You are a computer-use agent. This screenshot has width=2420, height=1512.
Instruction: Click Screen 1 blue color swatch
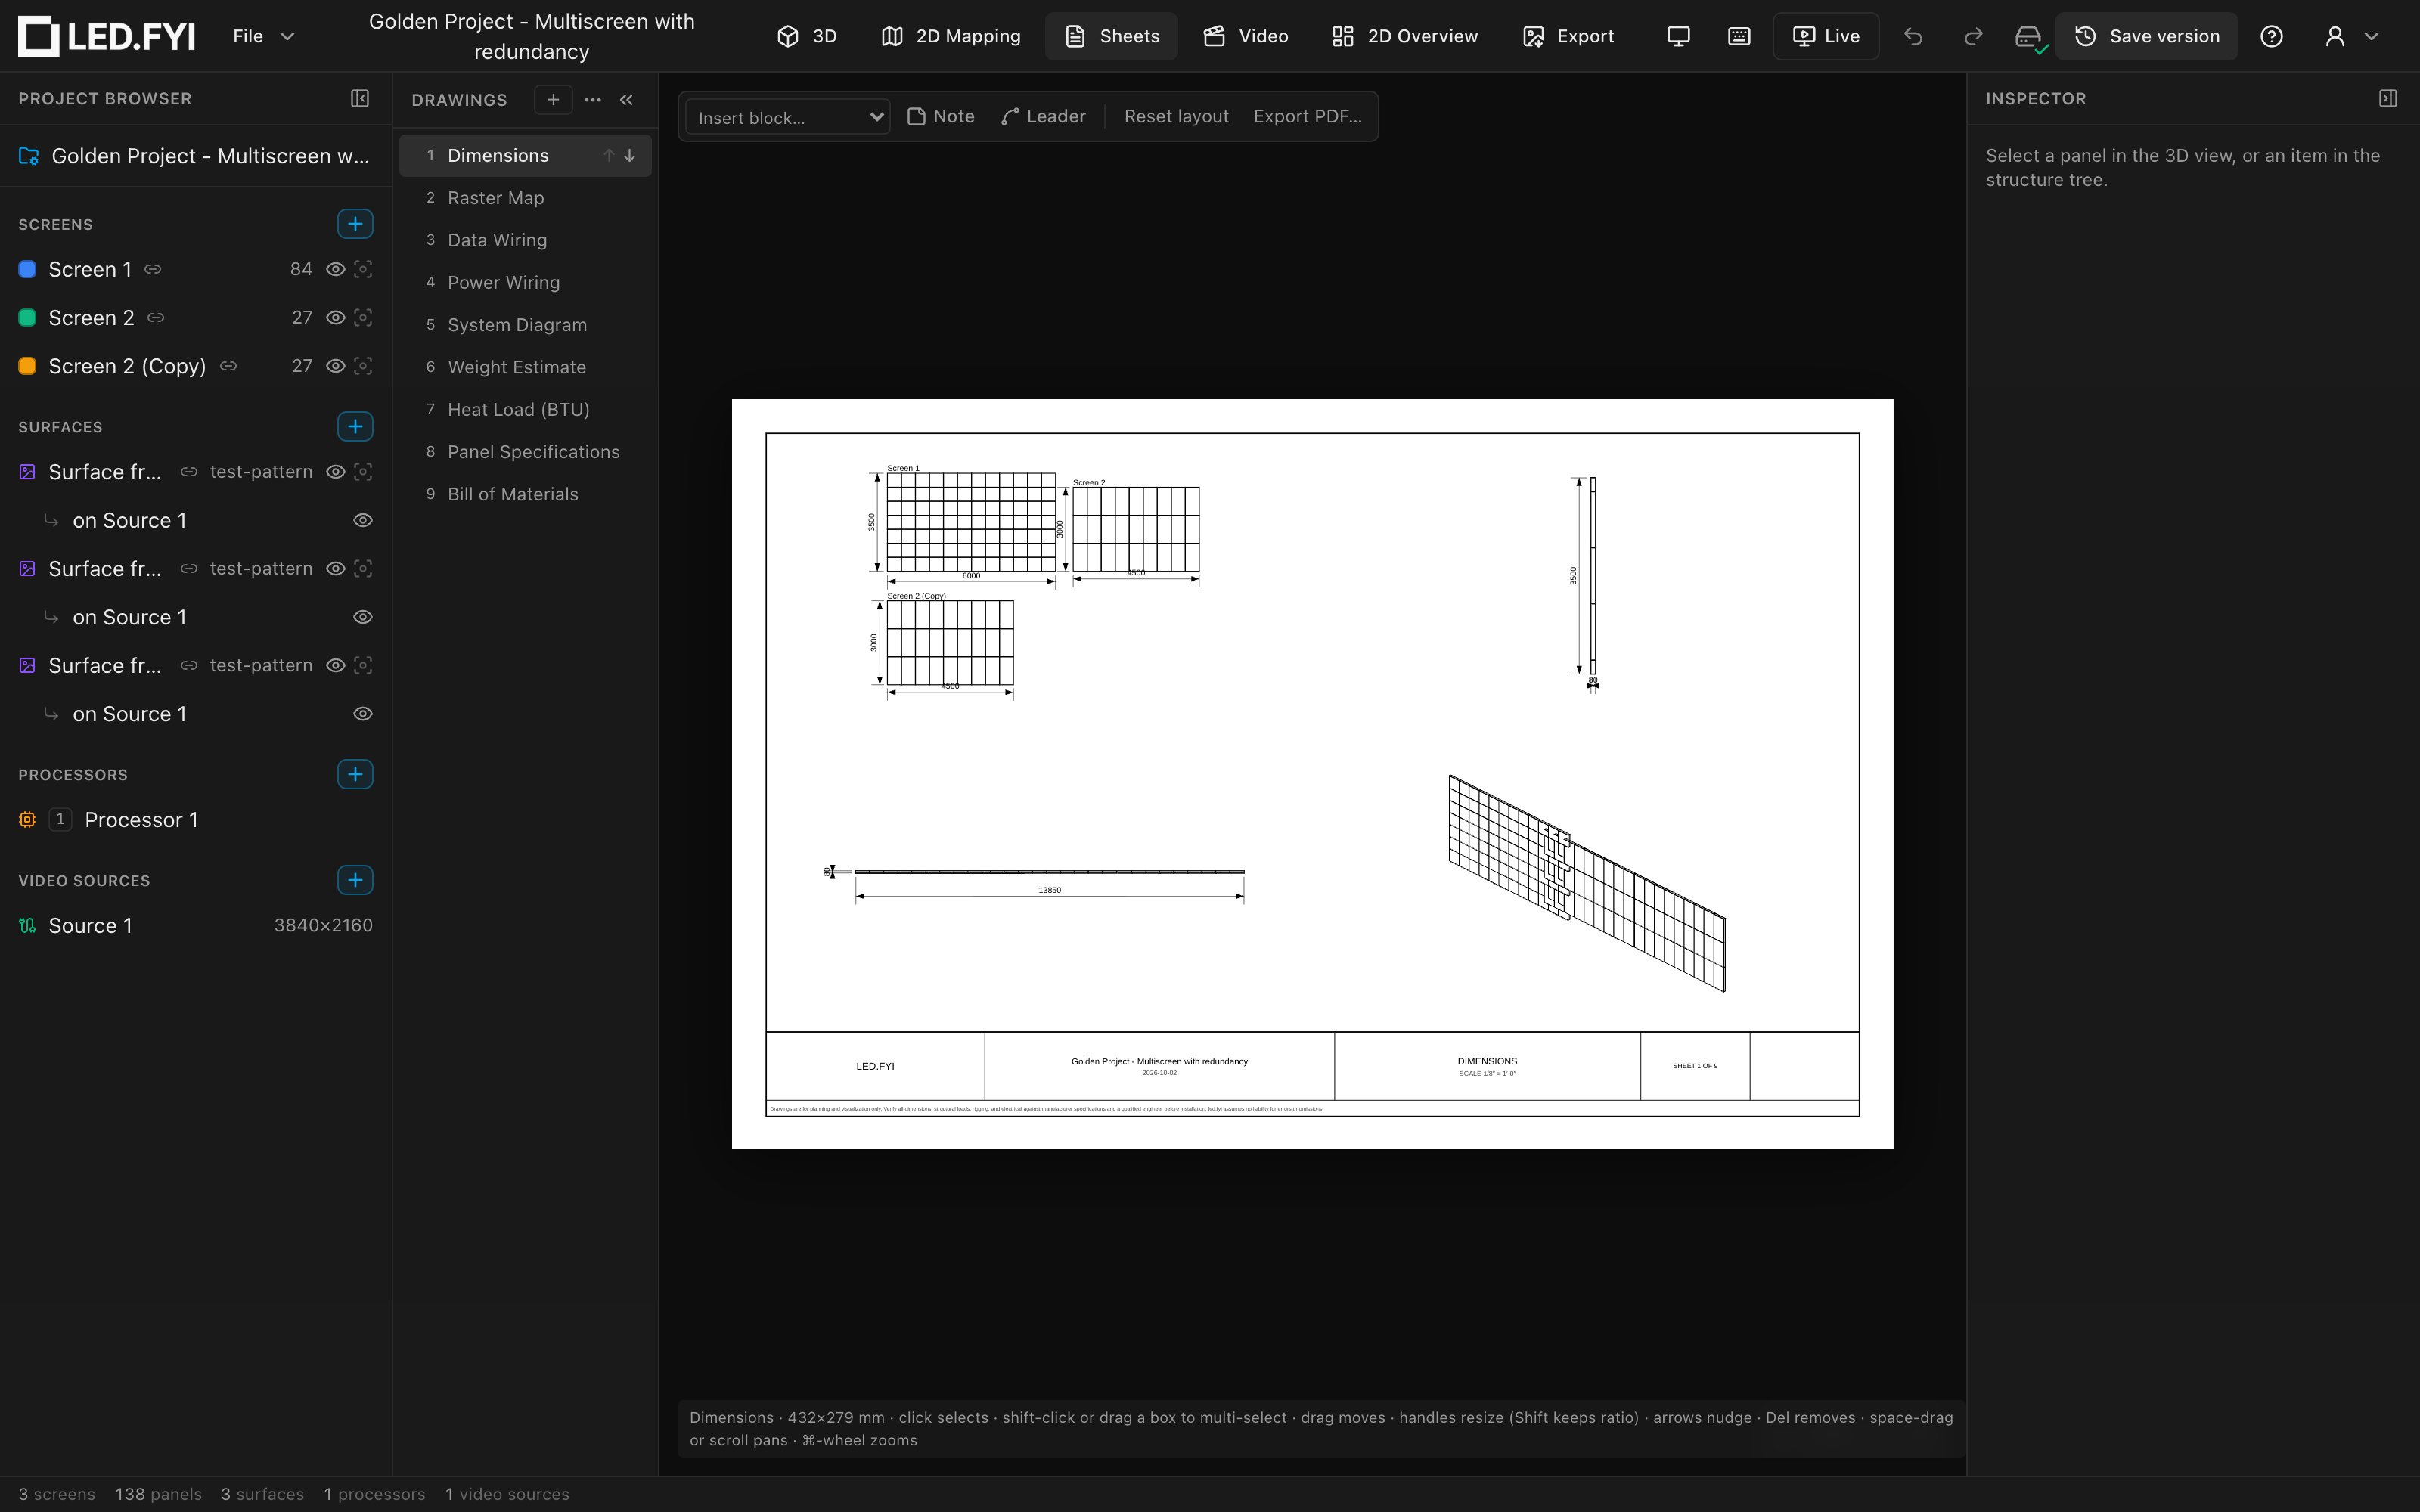point(28,269)
